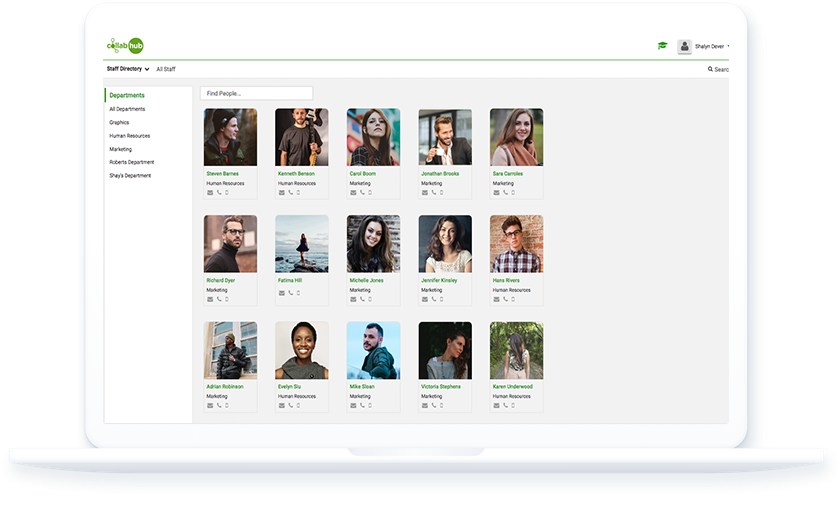
Task: Open the graduation cap training icon
Action: coord(663,46)
